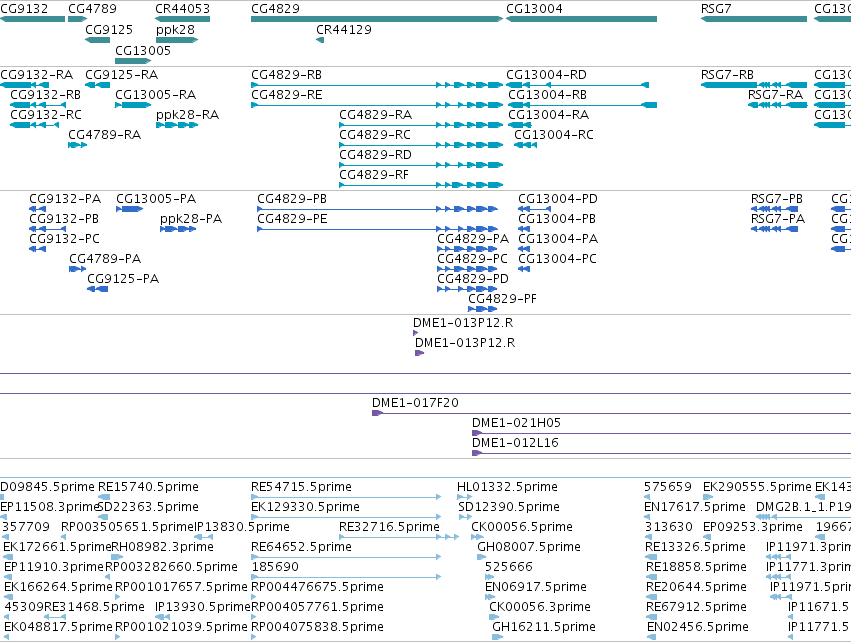Select the CG13005 gene label
Viewport: 851px width, 642px height.
click(143, 50)
